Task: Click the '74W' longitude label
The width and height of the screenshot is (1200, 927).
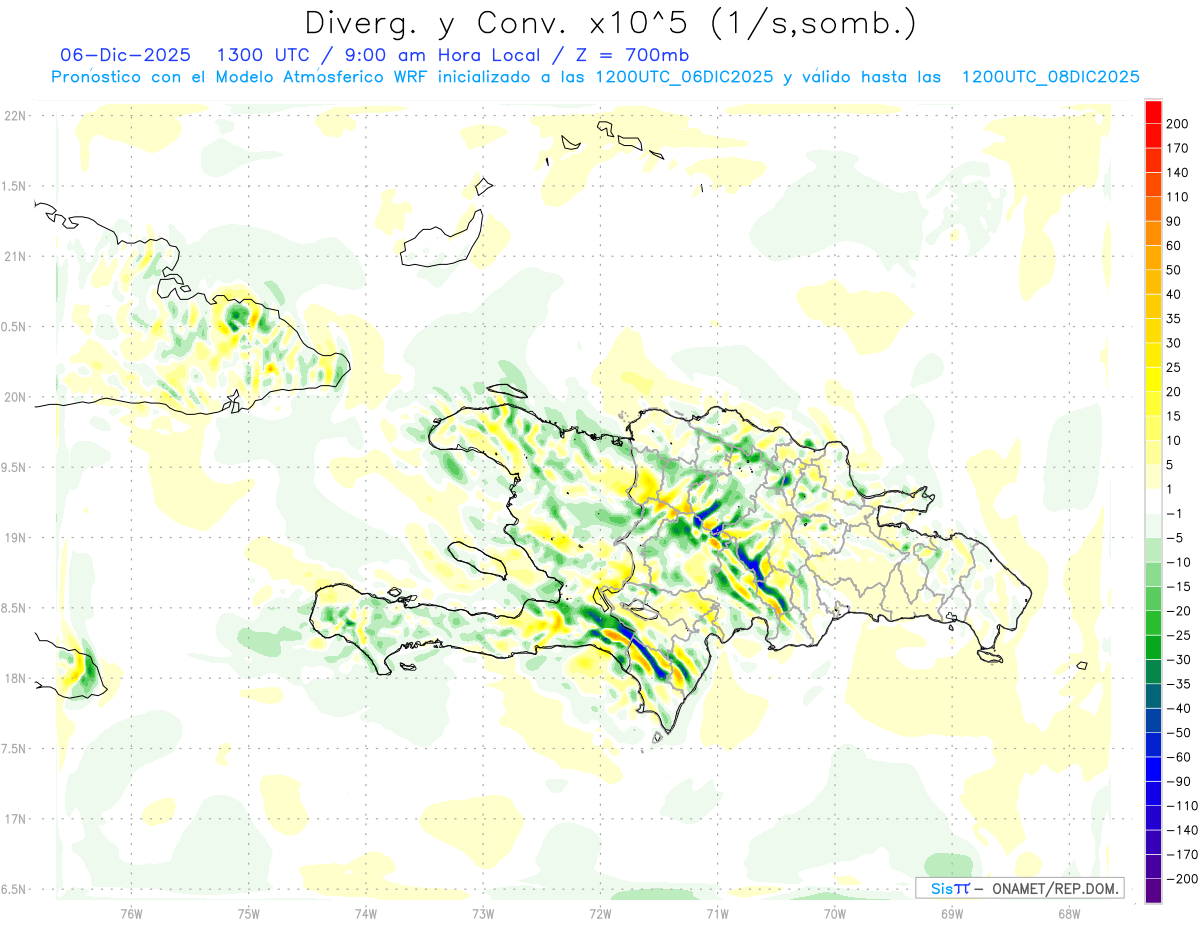Action: pos(366,913)
